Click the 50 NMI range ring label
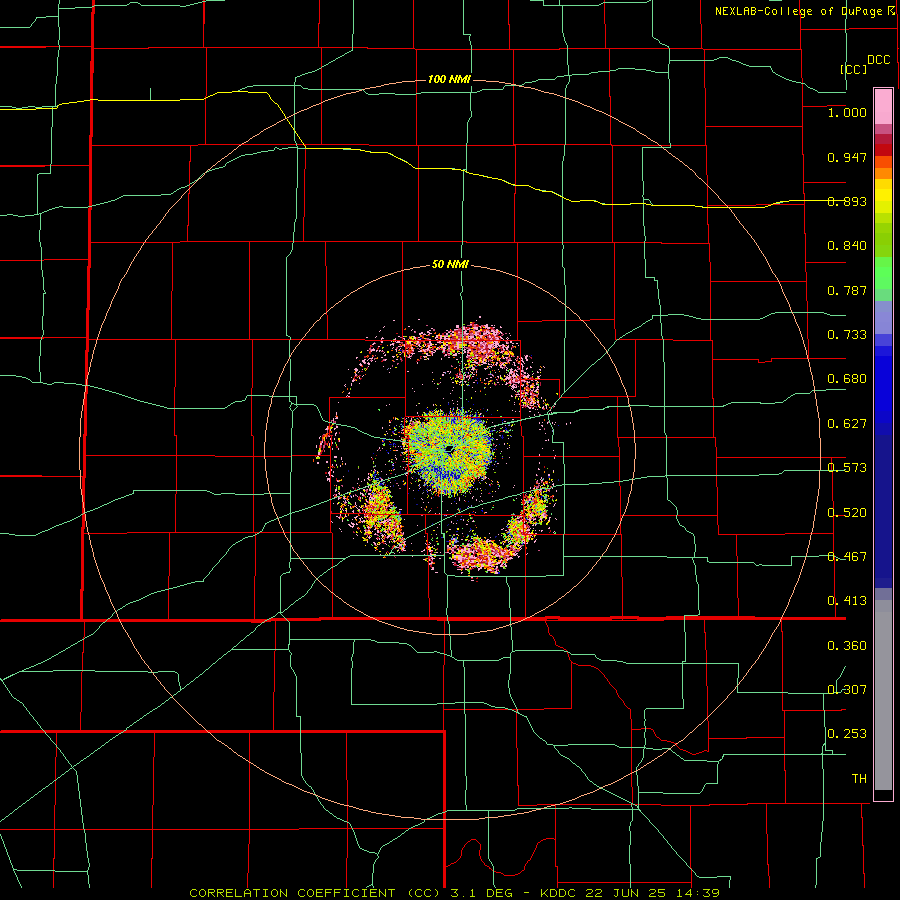The width and height of the screenshot is (900, 900). (x=450, y=264)
